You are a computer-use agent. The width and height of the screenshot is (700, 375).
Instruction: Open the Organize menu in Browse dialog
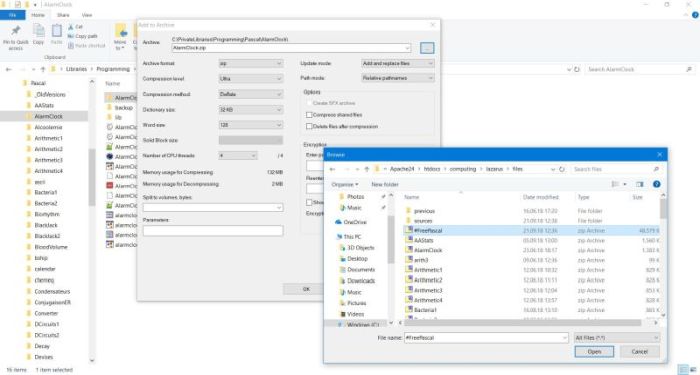click(x=344, y=184)
